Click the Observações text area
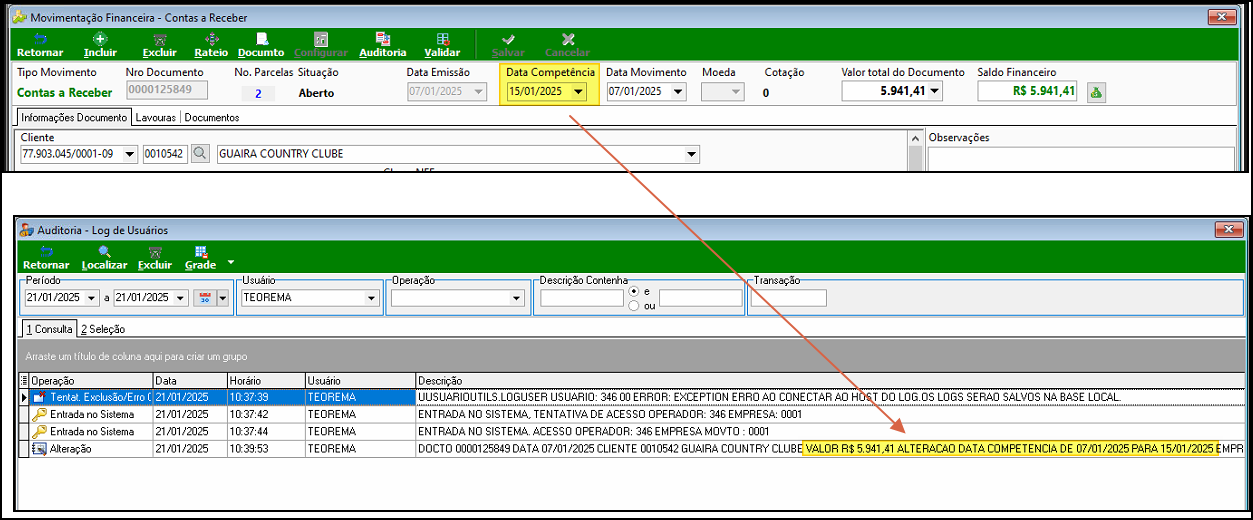The image size is (1253, 520). pos(1080,158)
